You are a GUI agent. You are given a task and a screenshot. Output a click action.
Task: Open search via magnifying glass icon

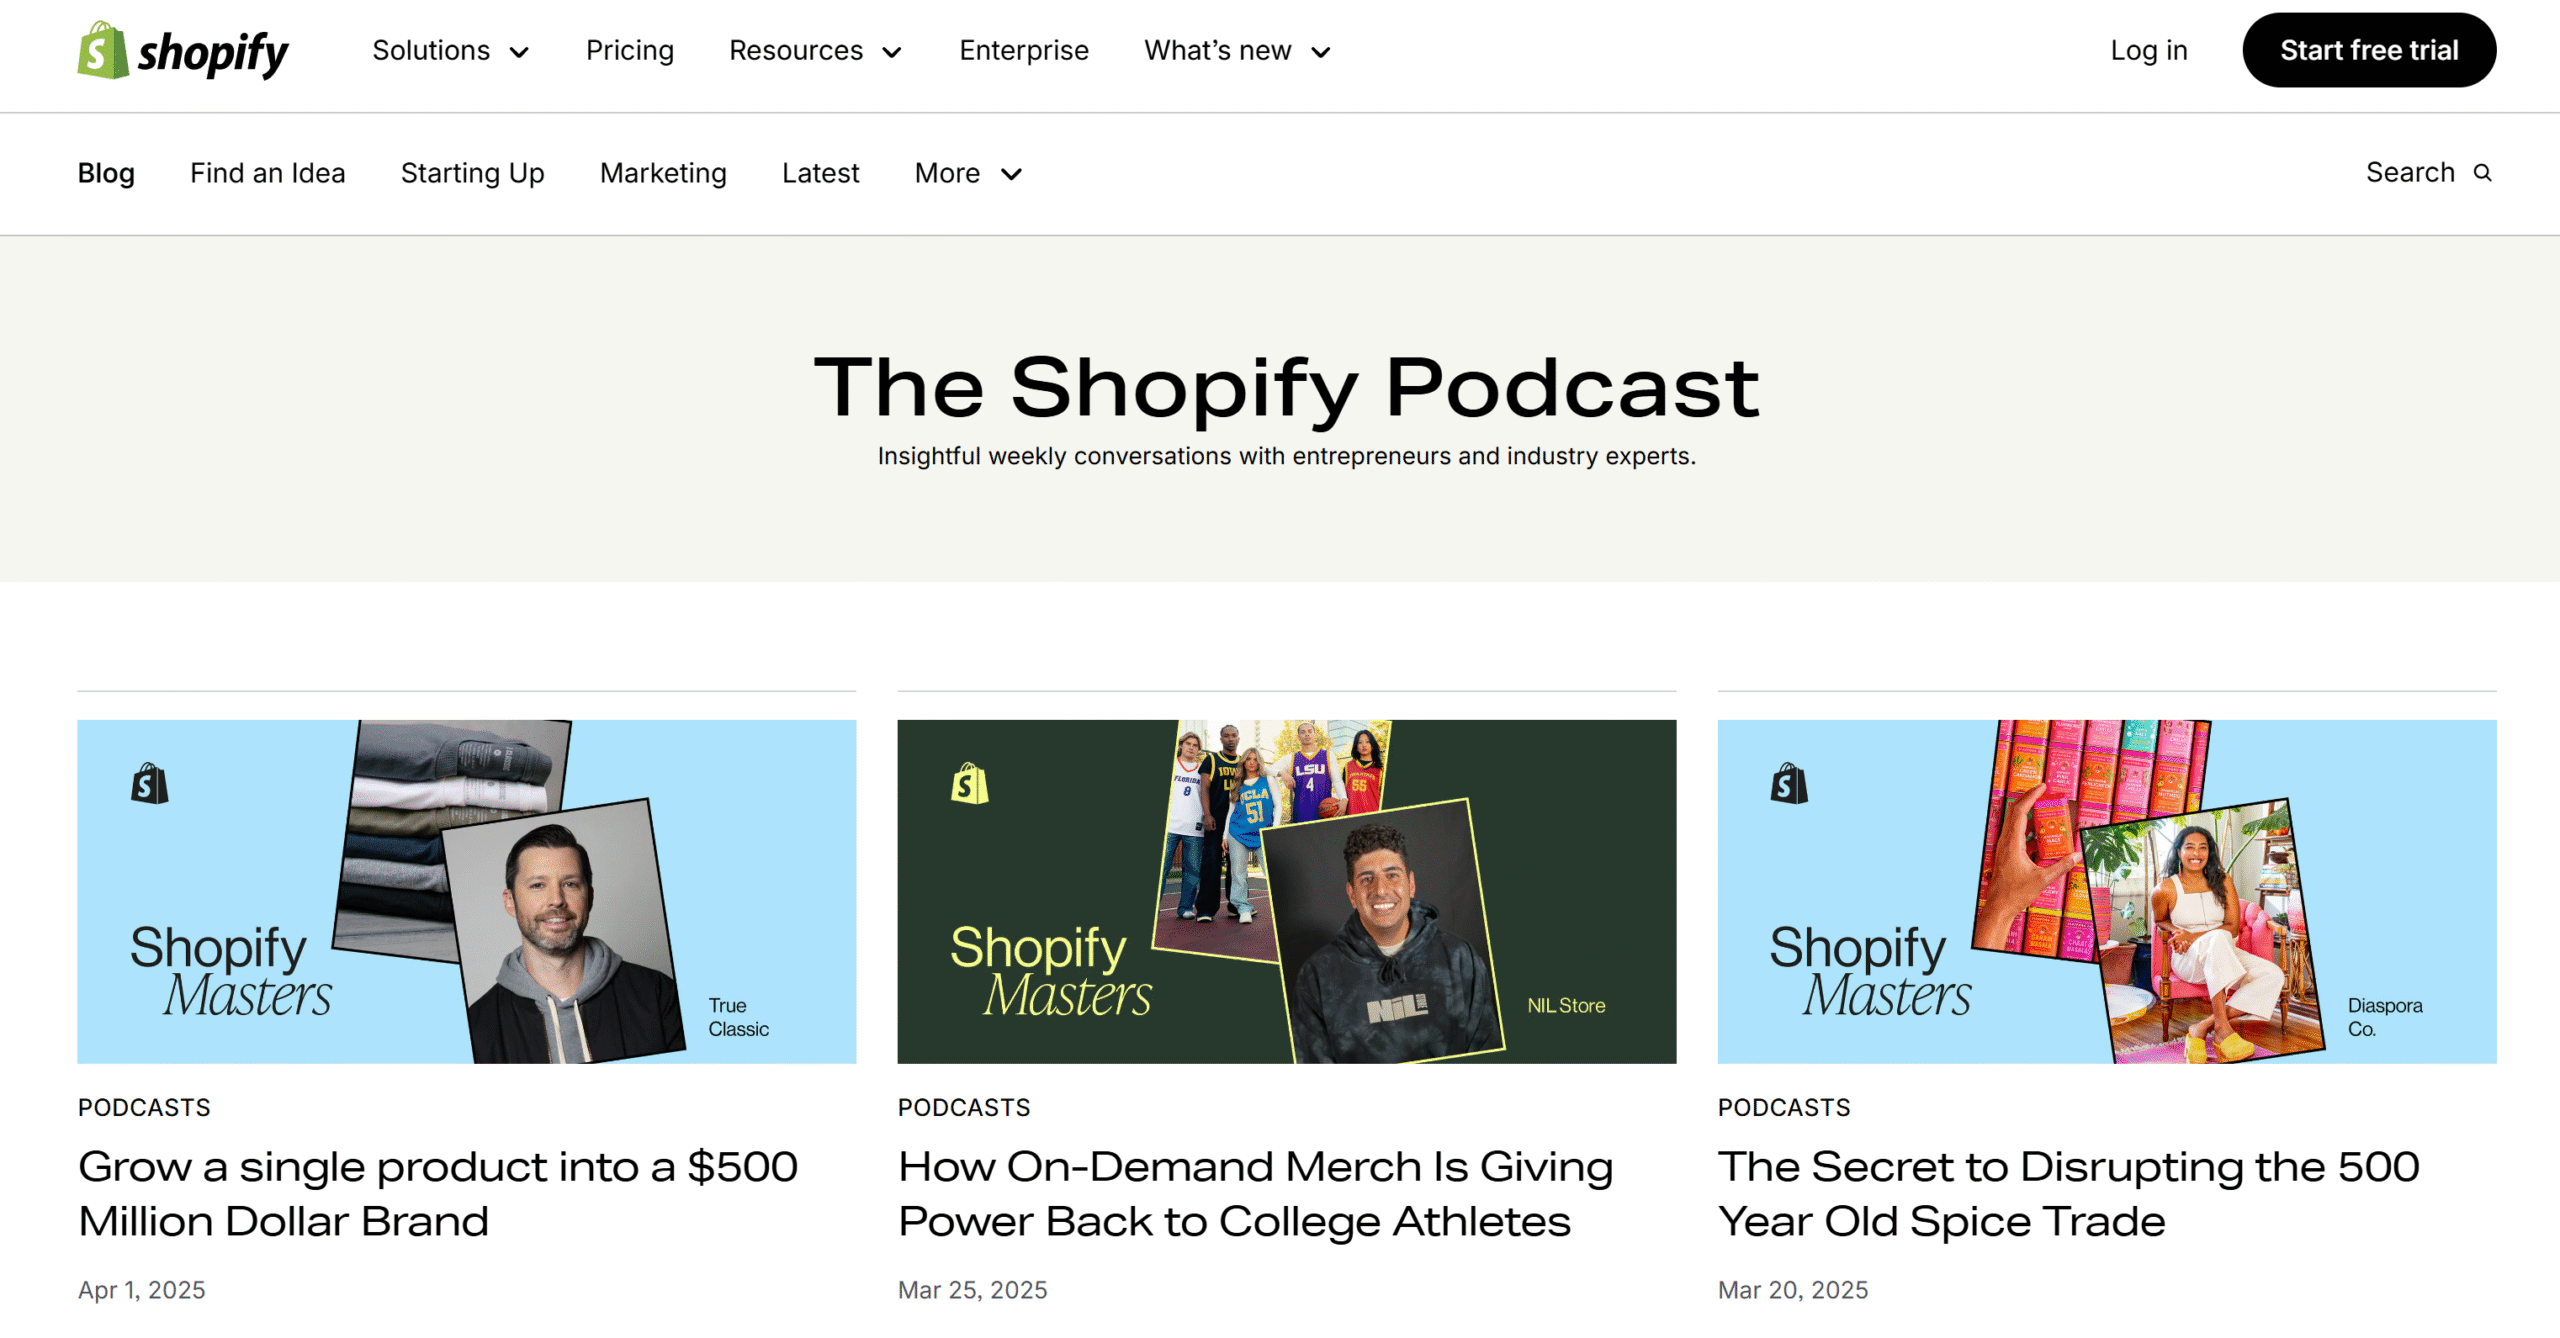click(x=2483, y=173)
